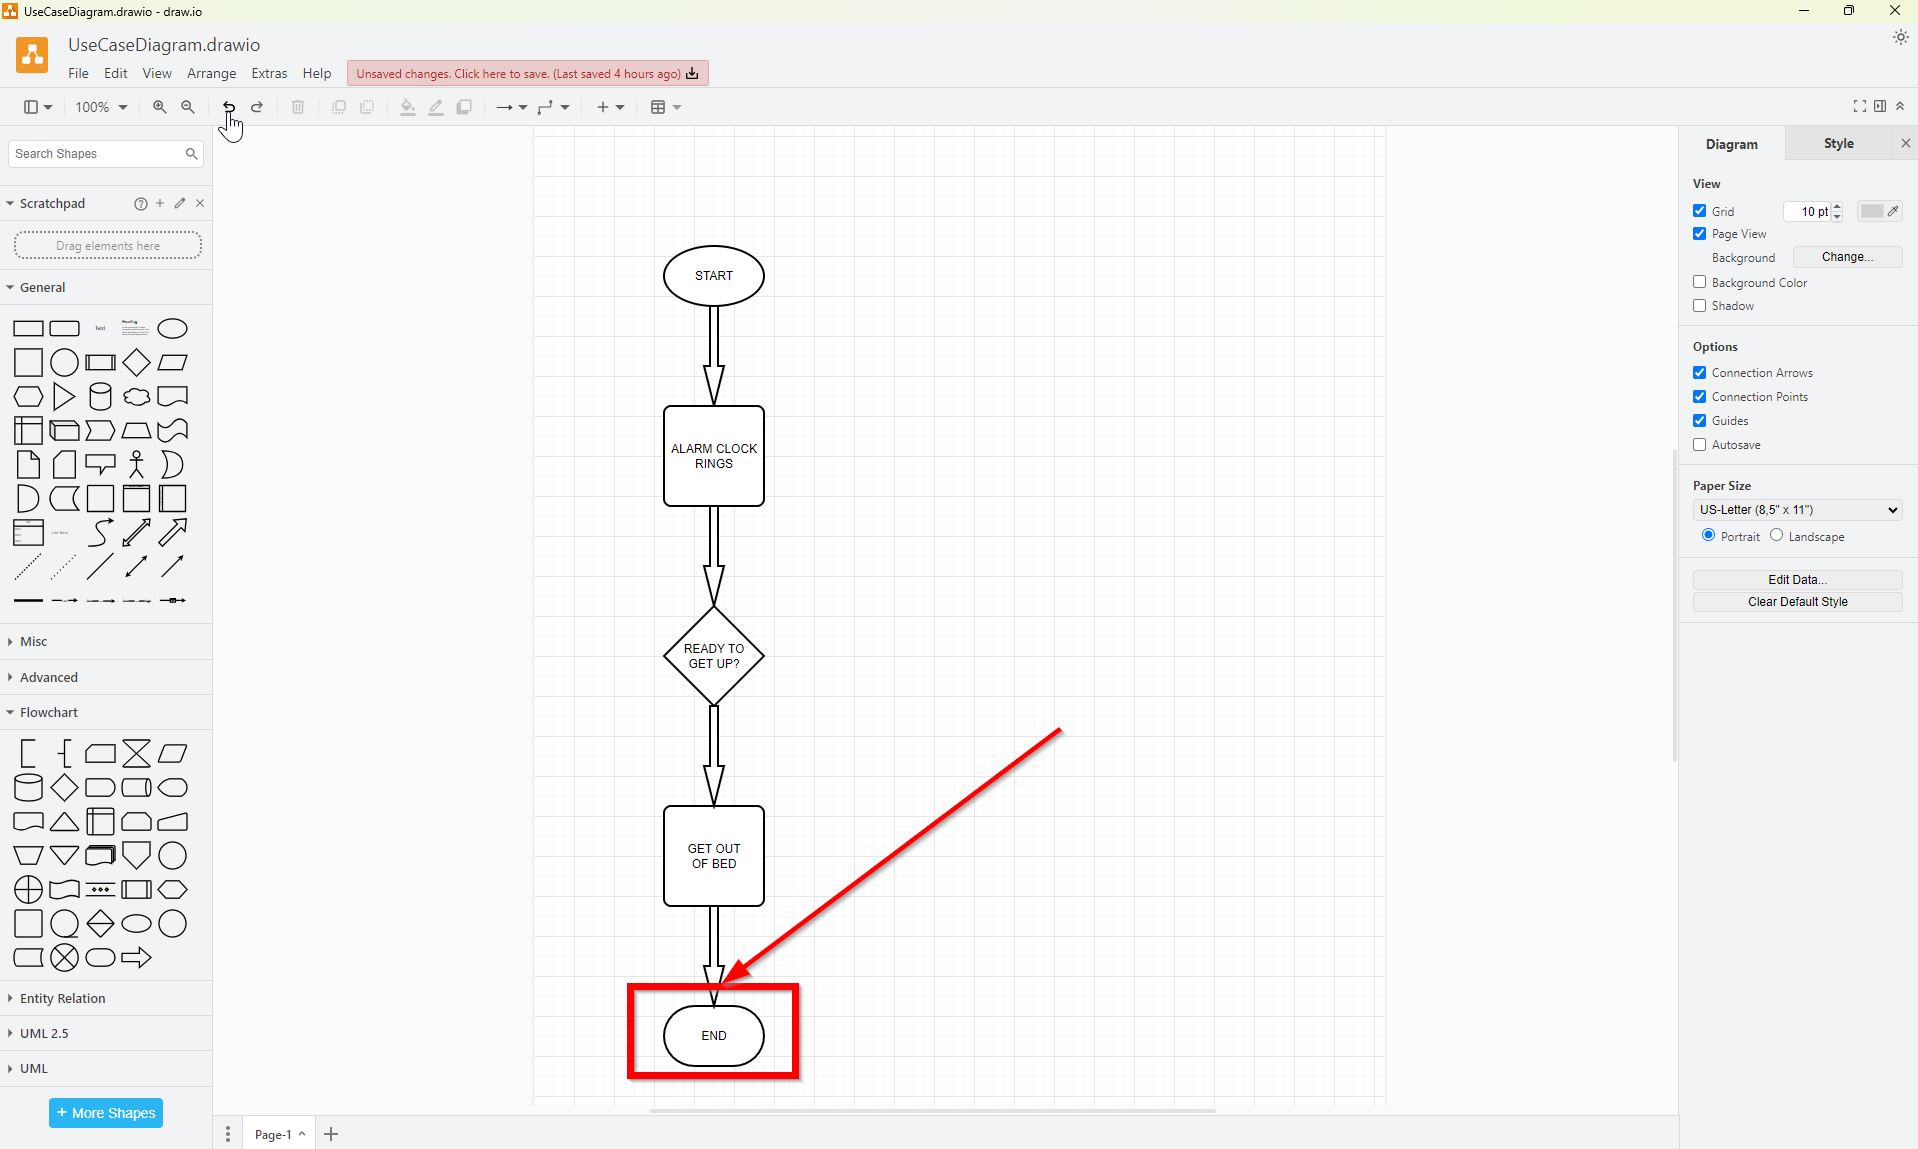Click the Redo icon in the toolbar
Screen dimensions: 1918x1149
[x=257, y=107]
